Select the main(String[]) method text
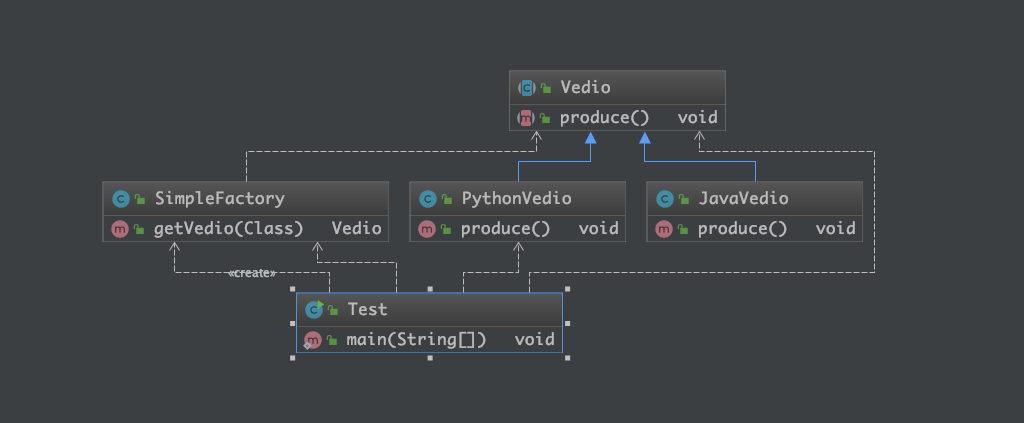Screen dimensions: 1024x423 416,340
